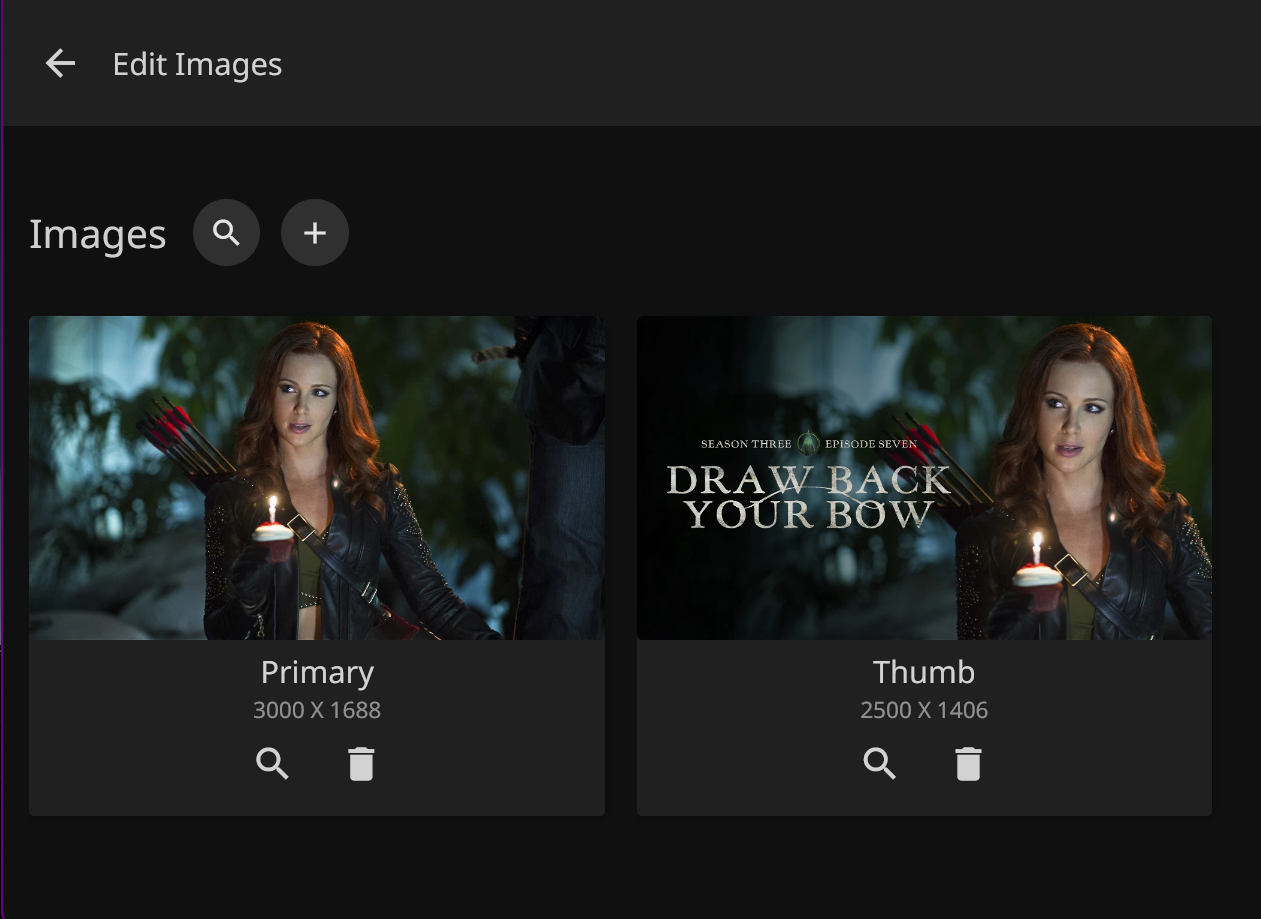Add a new image with plus button
Image resolution: width=1261 pixels, height=919 pixels.
pyautogui.click(x=315, y=233)
